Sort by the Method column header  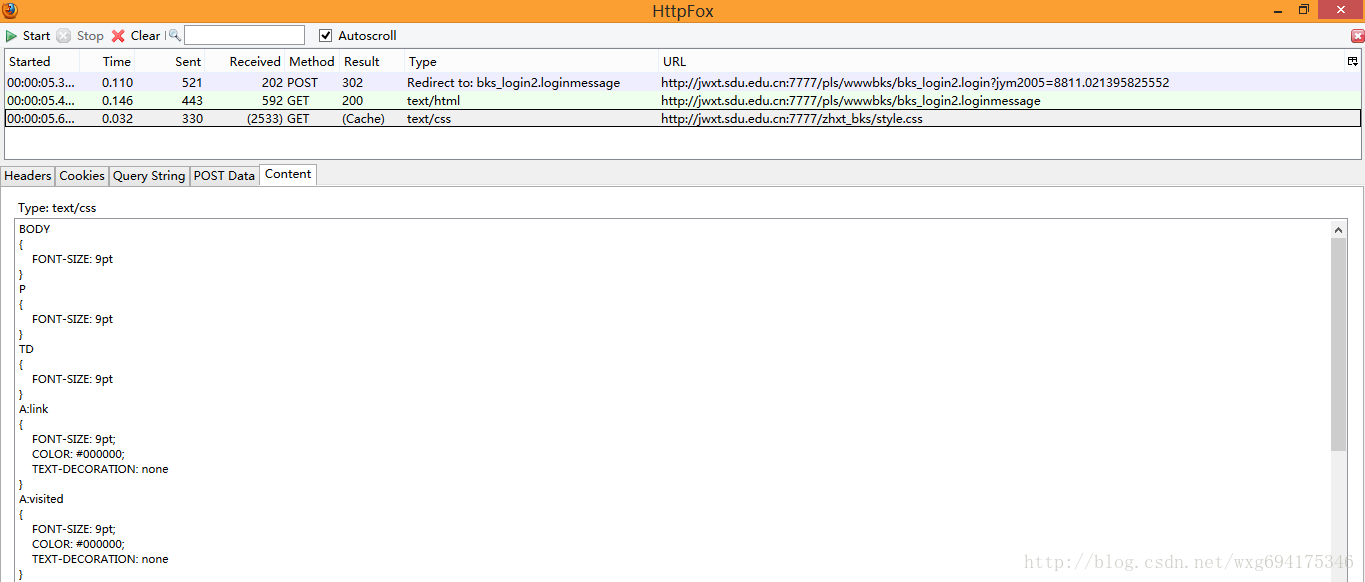point(311,61)
